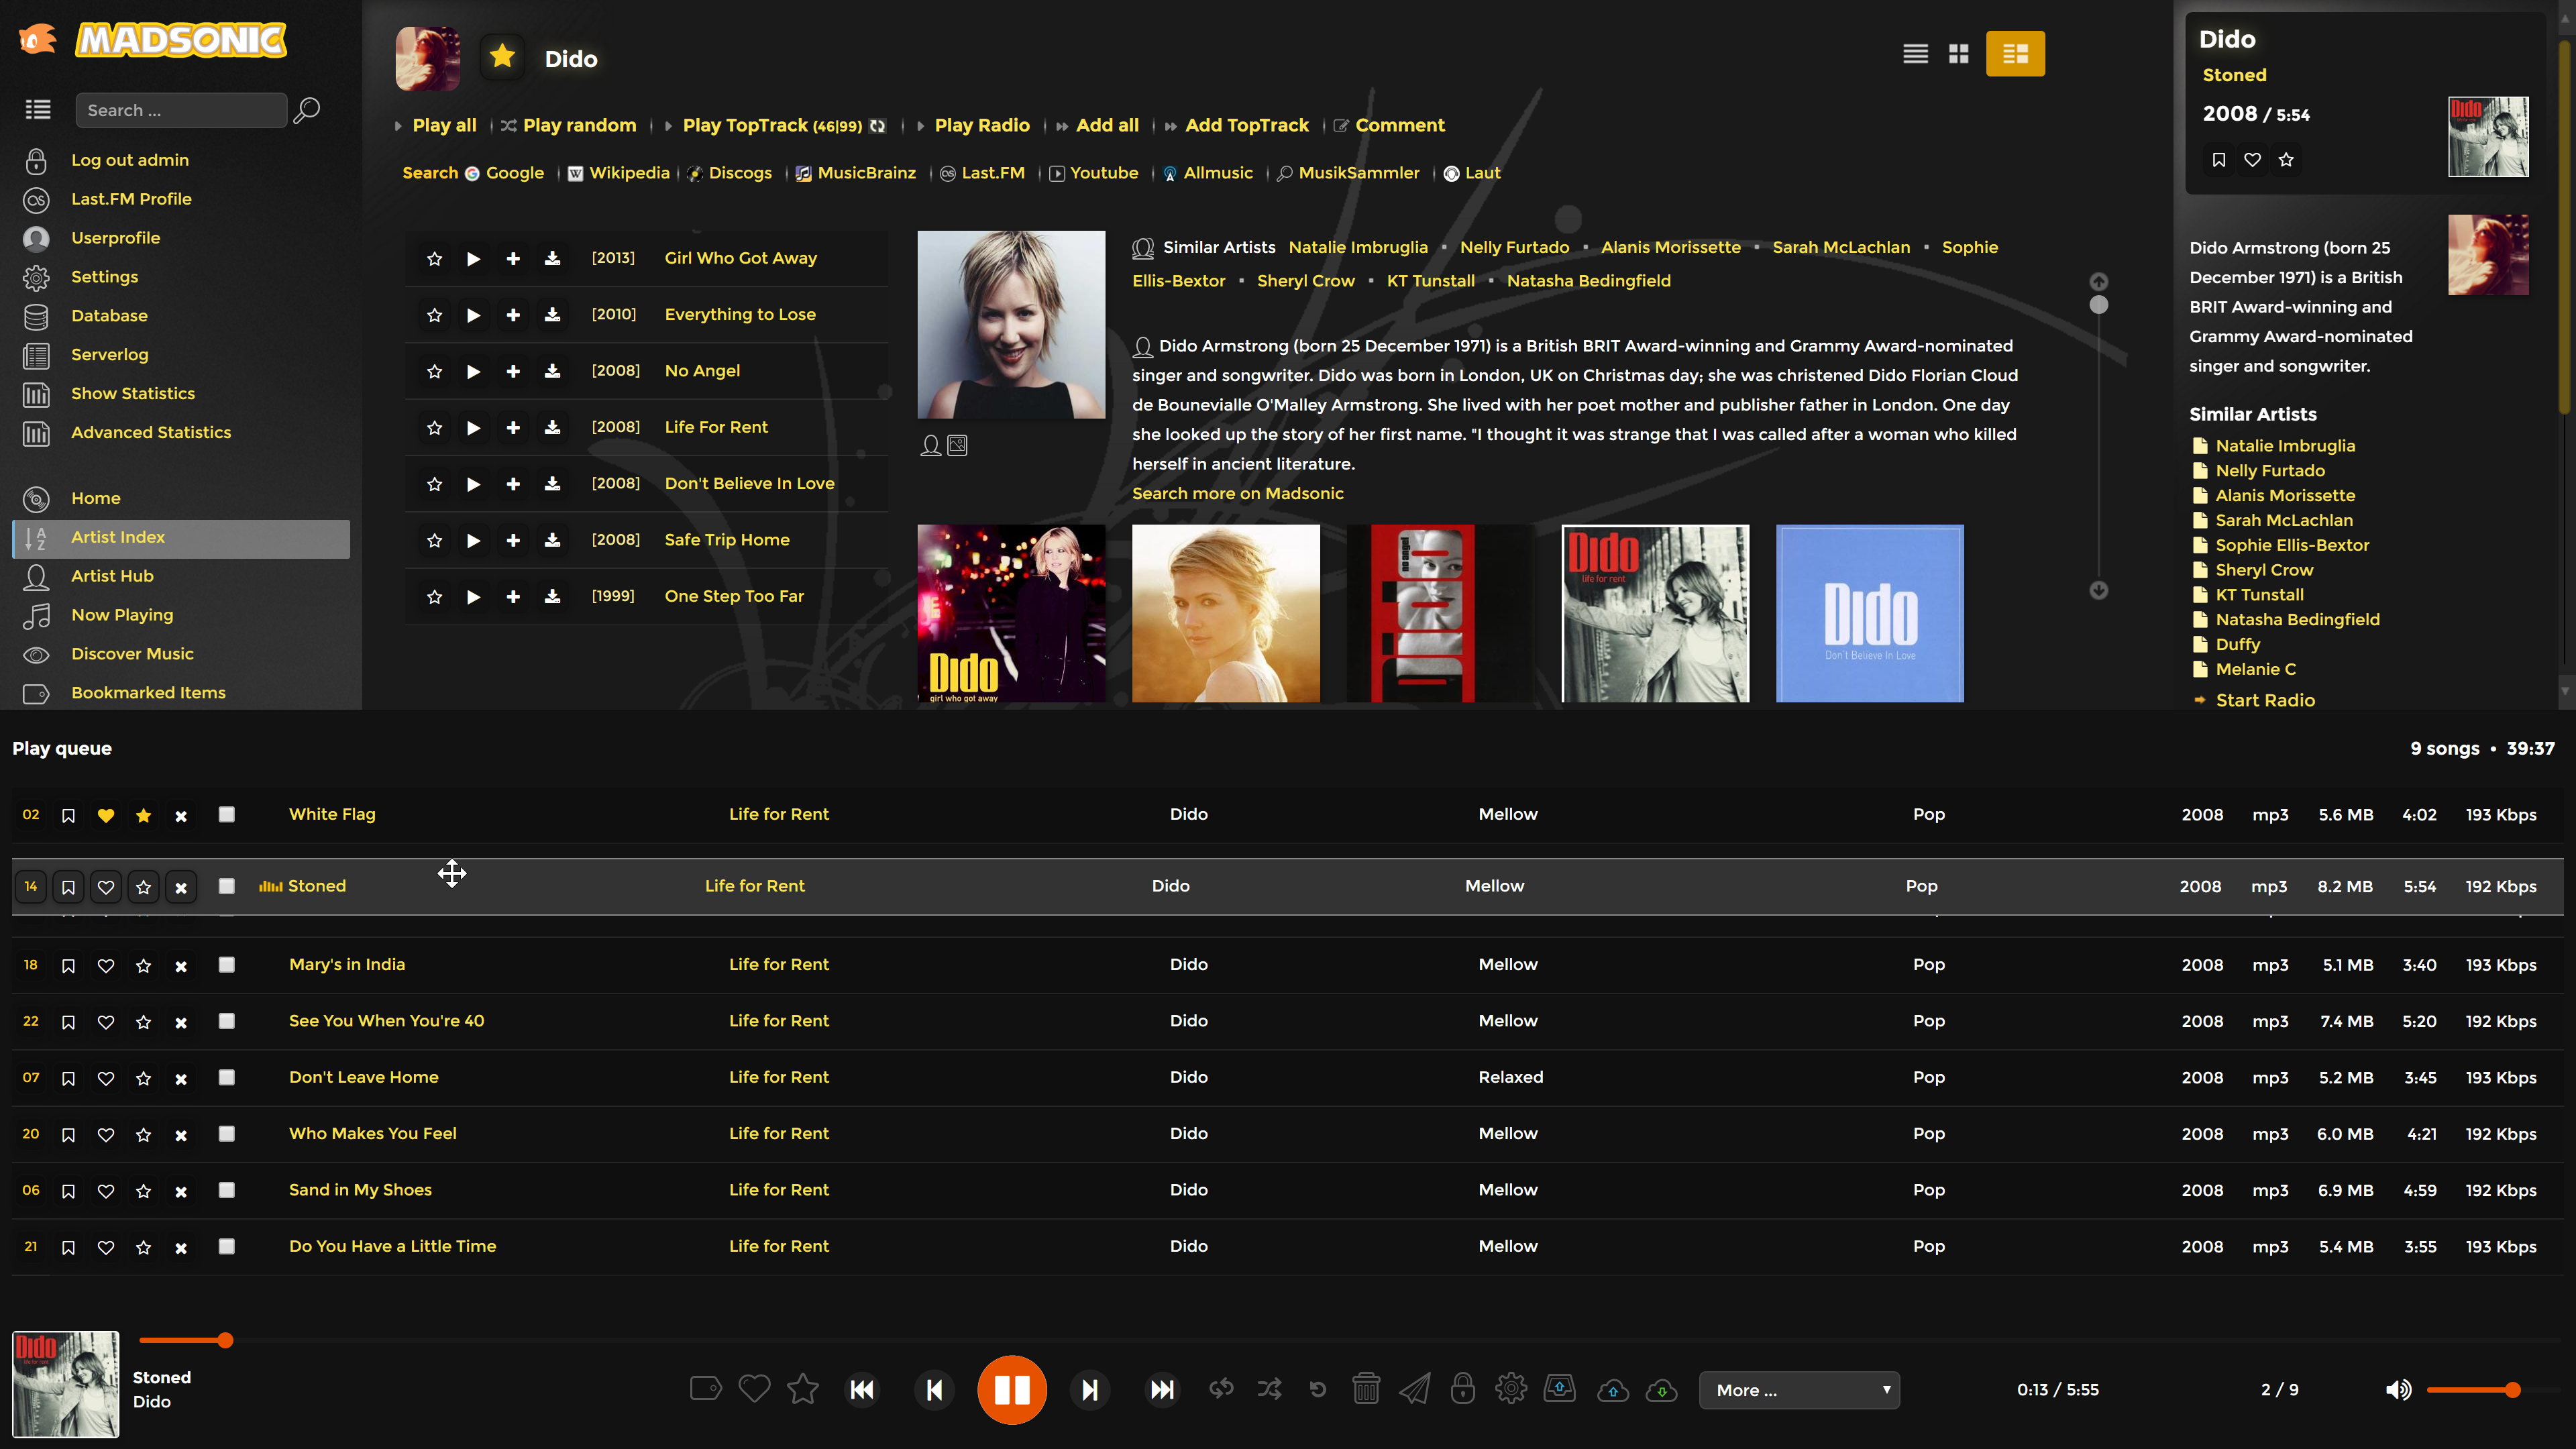Toggle the sidebar menu list icon
This screenshot has width=2576, height=1449.
(38, 110)
